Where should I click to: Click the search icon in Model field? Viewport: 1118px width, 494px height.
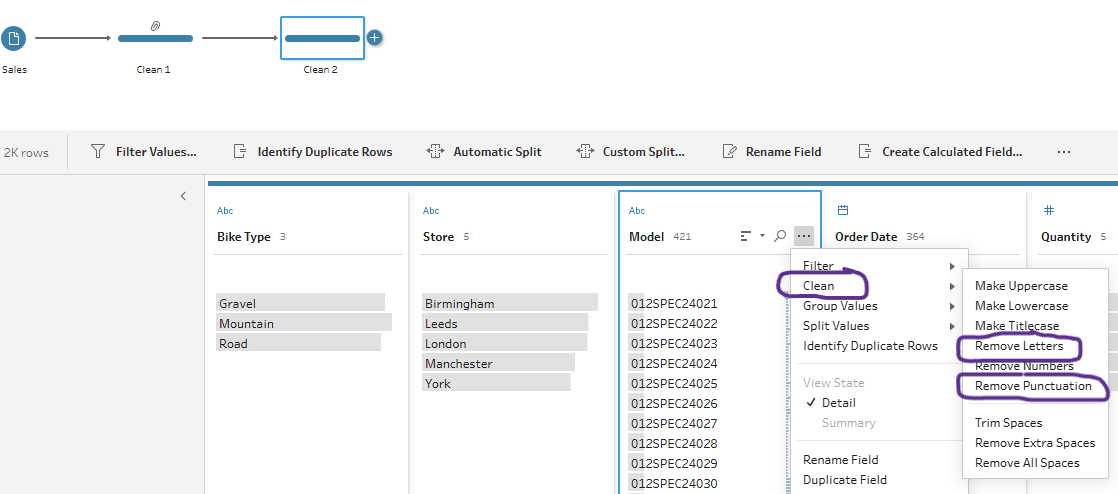click(780, 236)
